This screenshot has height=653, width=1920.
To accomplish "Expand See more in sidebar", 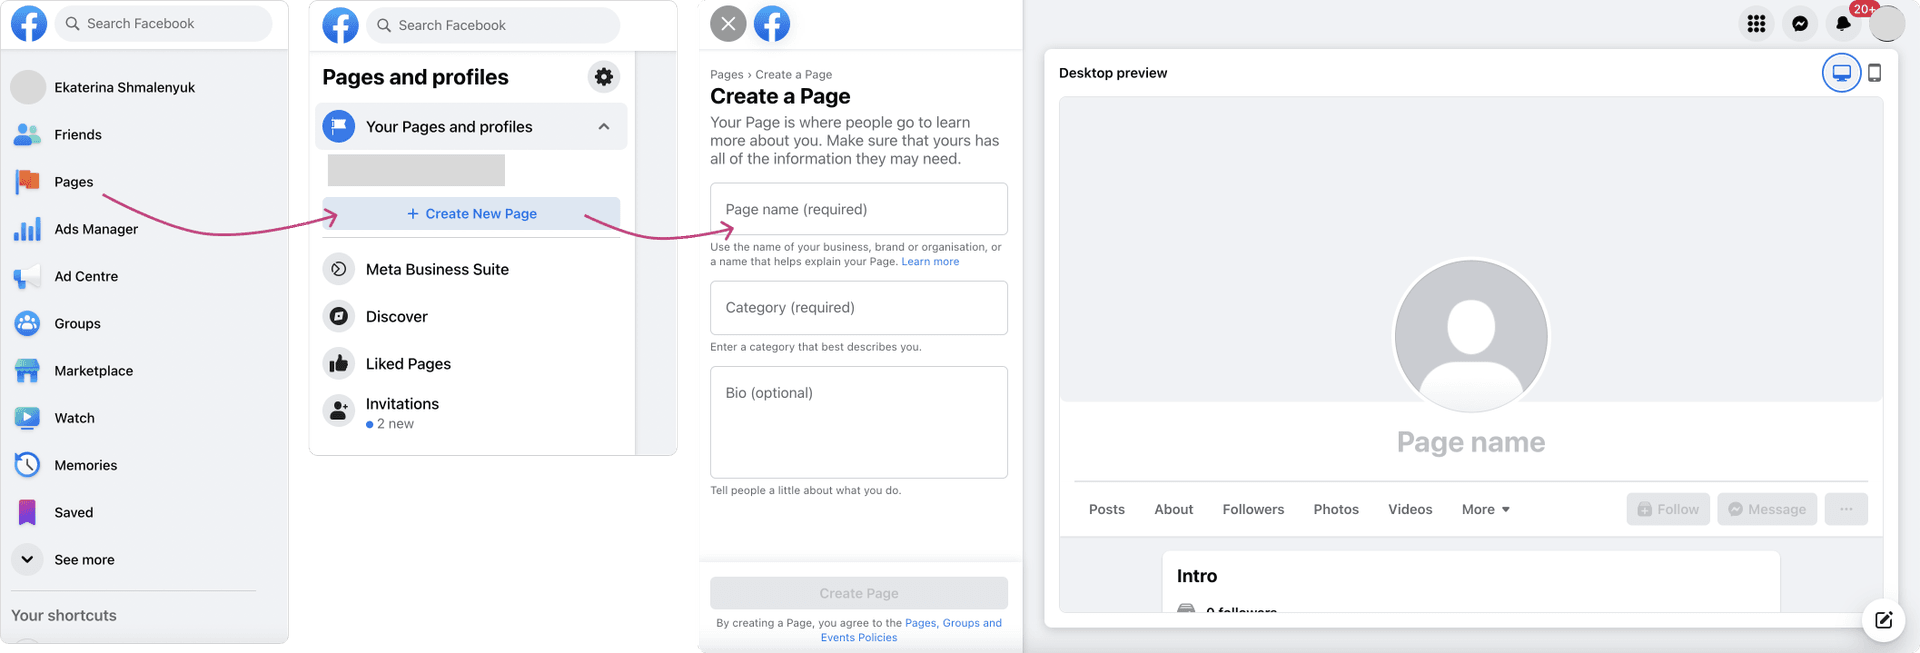I will (x=84, y=560).
